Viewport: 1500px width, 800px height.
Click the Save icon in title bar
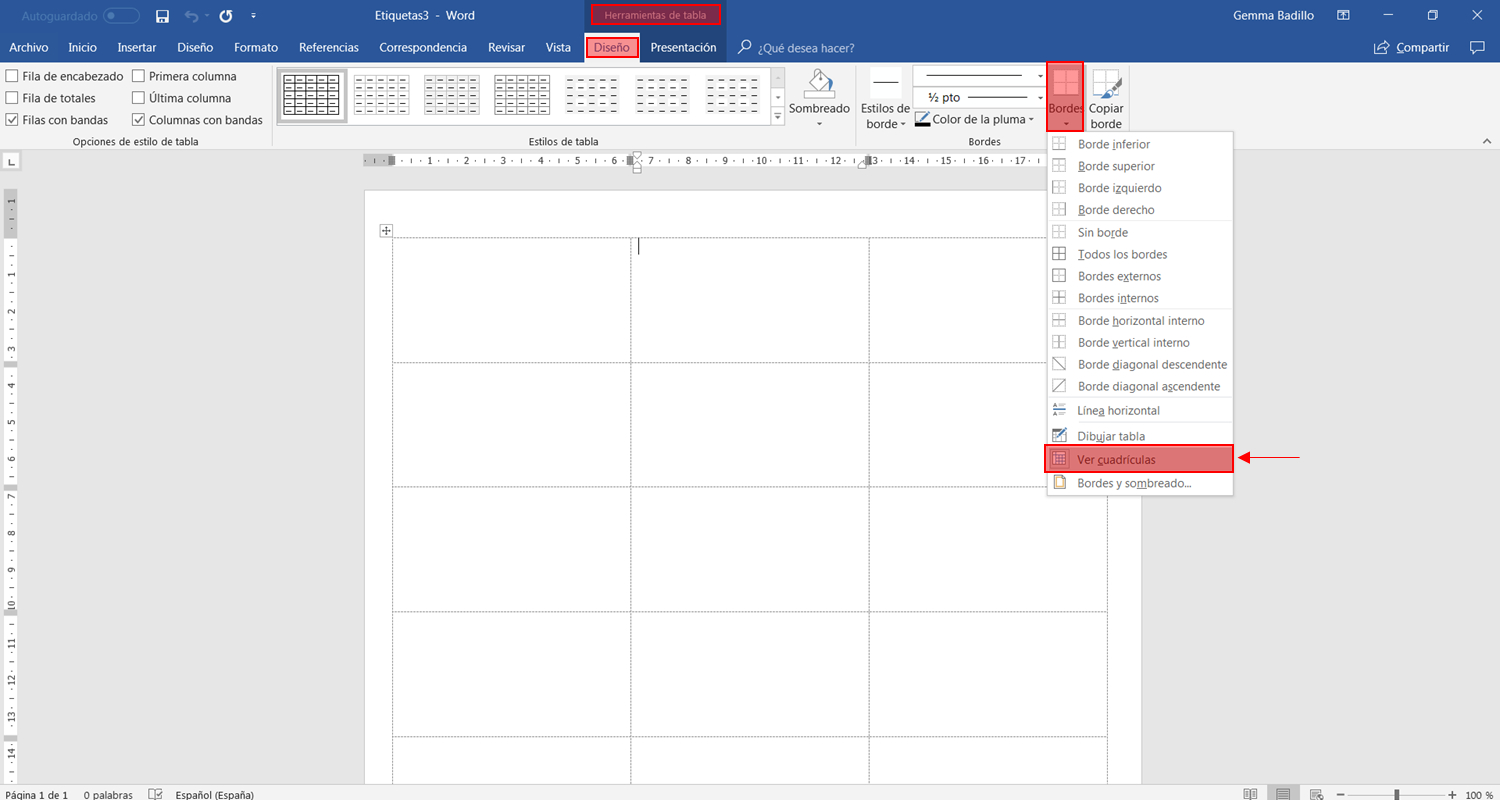[x=162, y=16]
